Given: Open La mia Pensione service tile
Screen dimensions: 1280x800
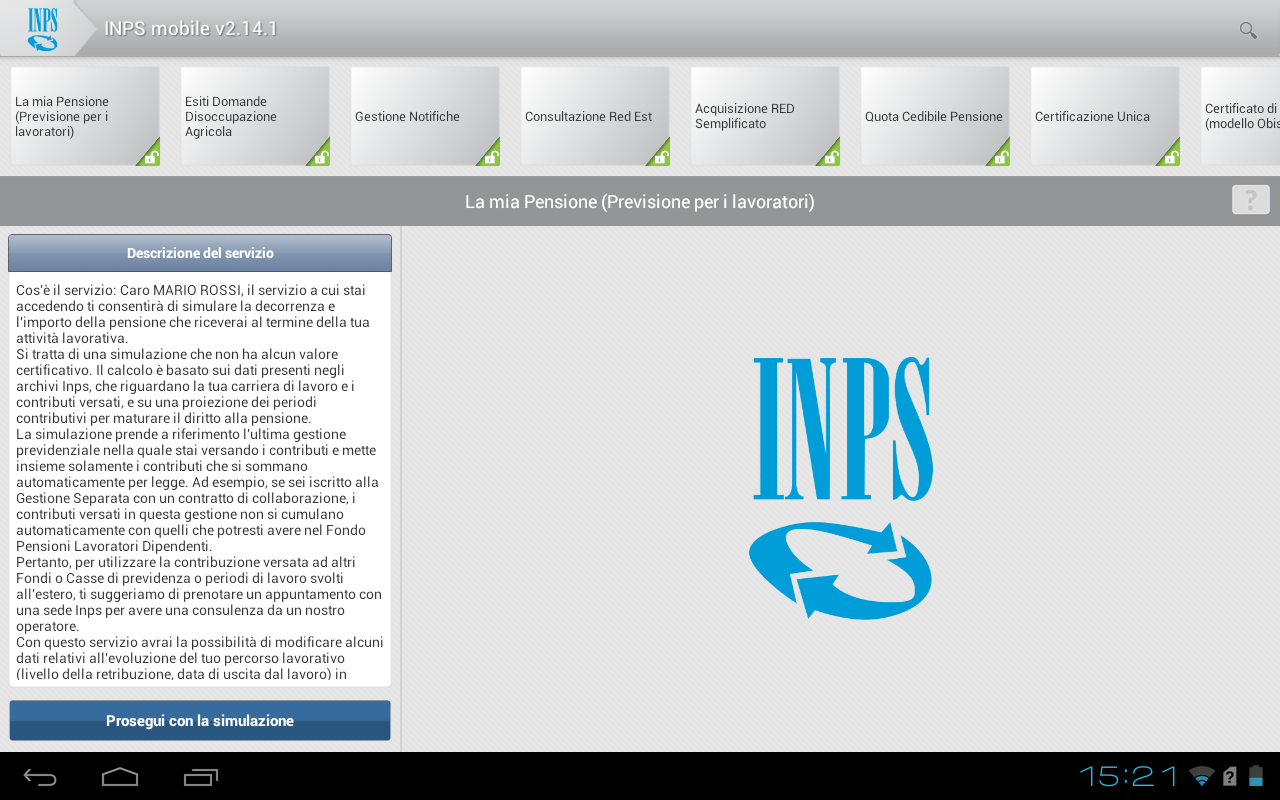Looking at the screenshot, I should 85,116.
